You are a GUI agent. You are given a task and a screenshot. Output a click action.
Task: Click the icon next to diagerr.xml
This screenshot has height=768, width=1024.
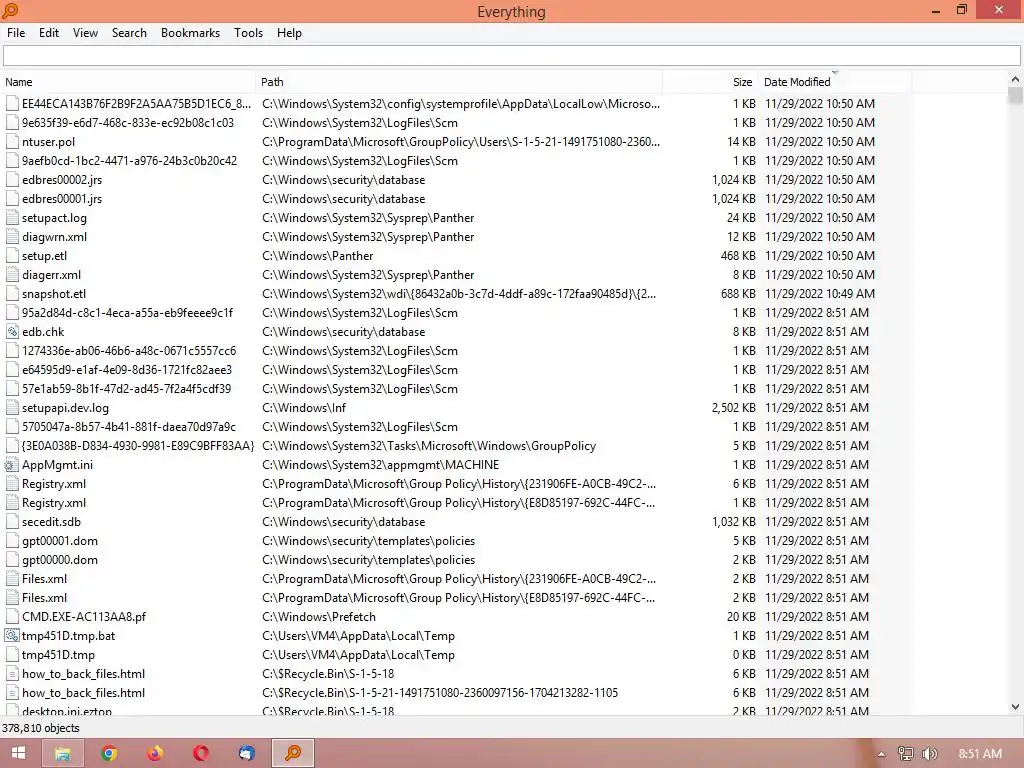pos(12,274)
